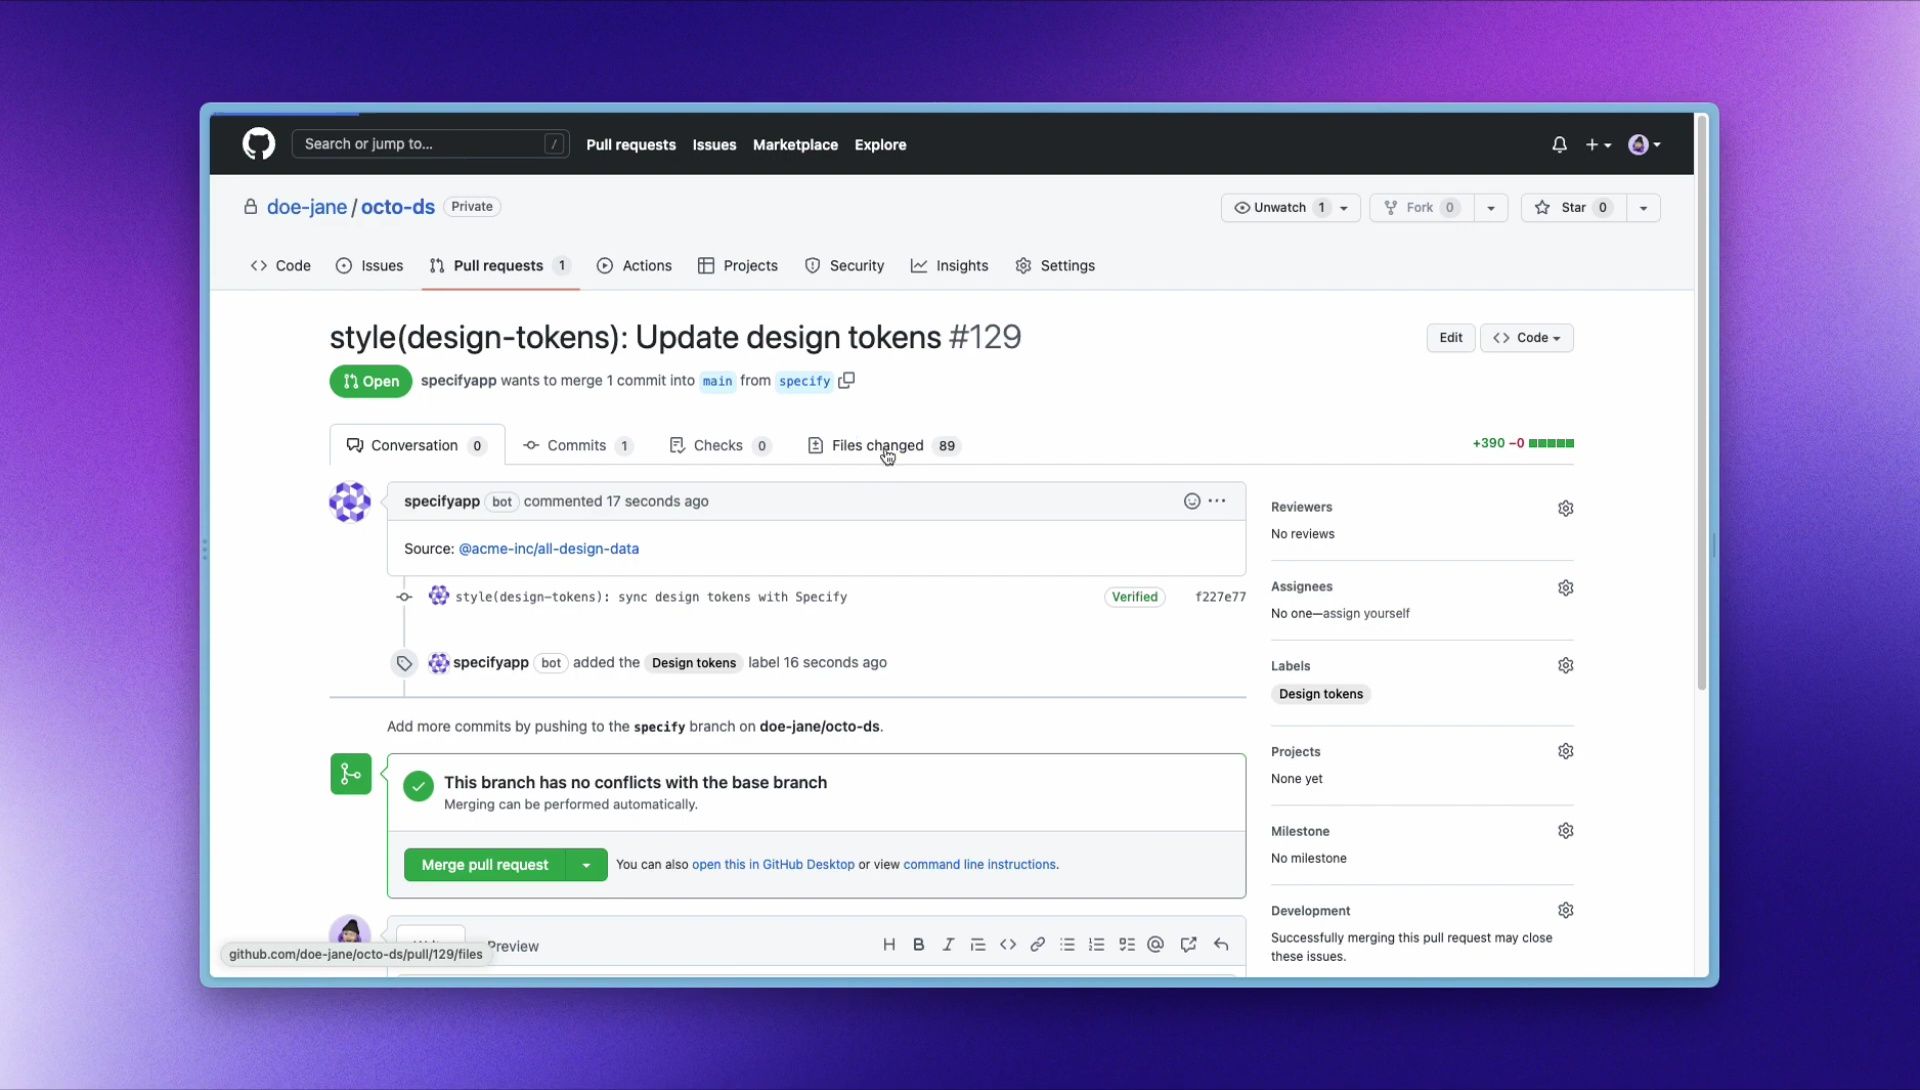Select the Conversation tab
This screenshot has width=1920, height=1090.
[x=416, y=446]
